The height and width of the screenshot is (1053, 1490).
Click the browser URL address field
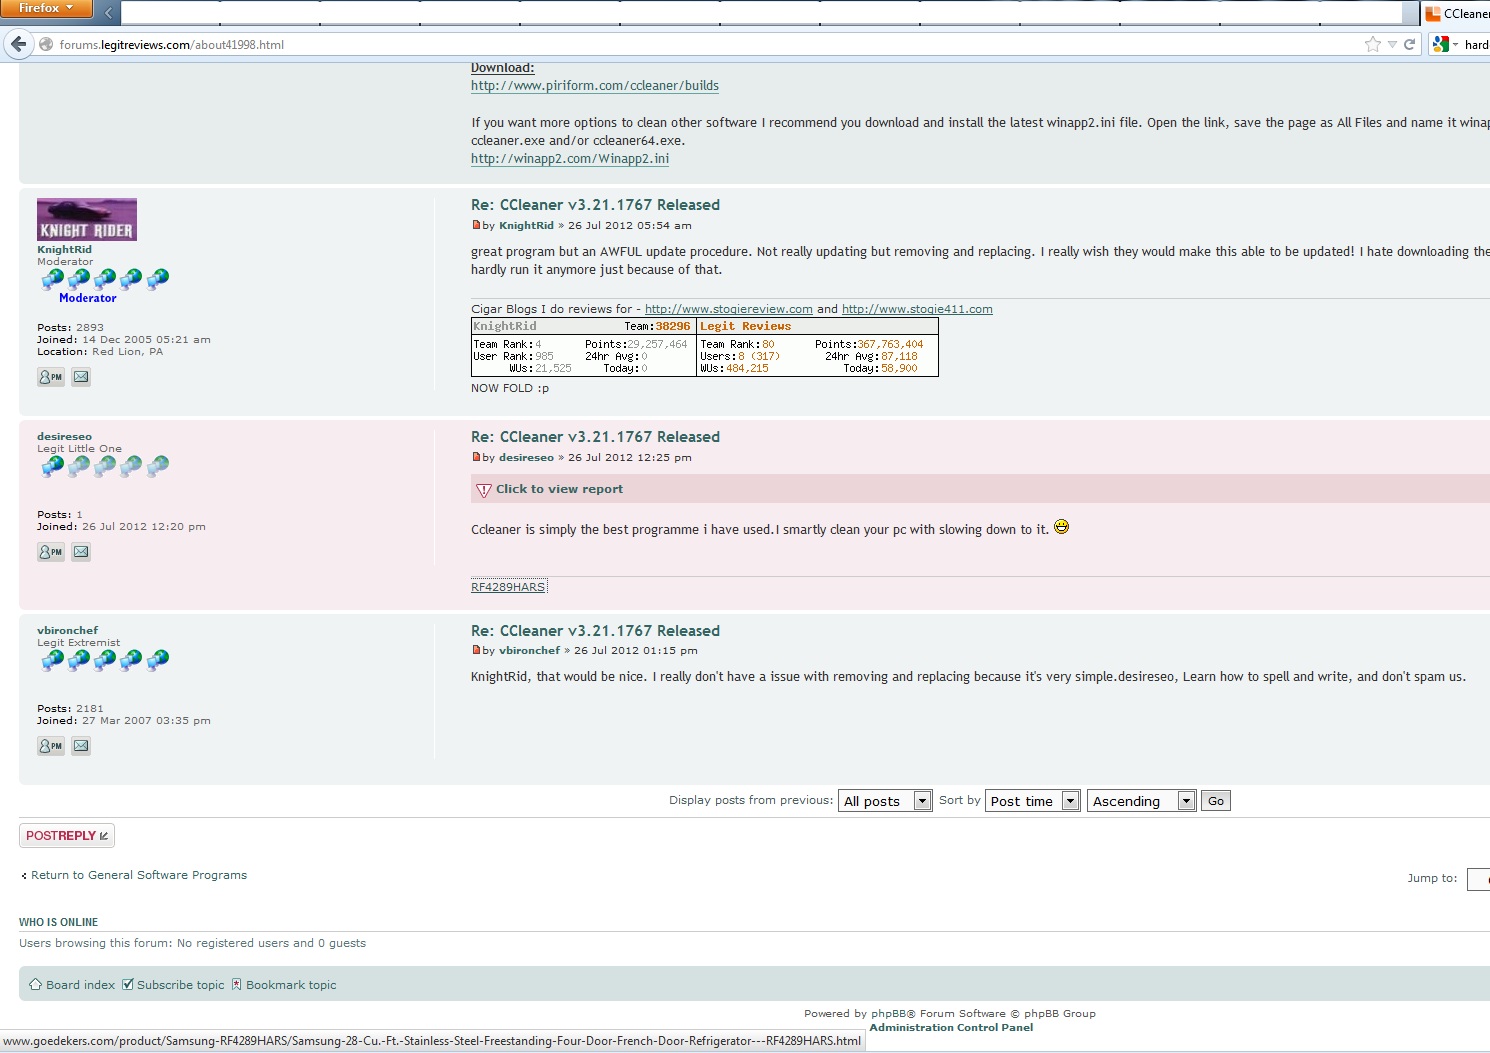pos(700,44)
